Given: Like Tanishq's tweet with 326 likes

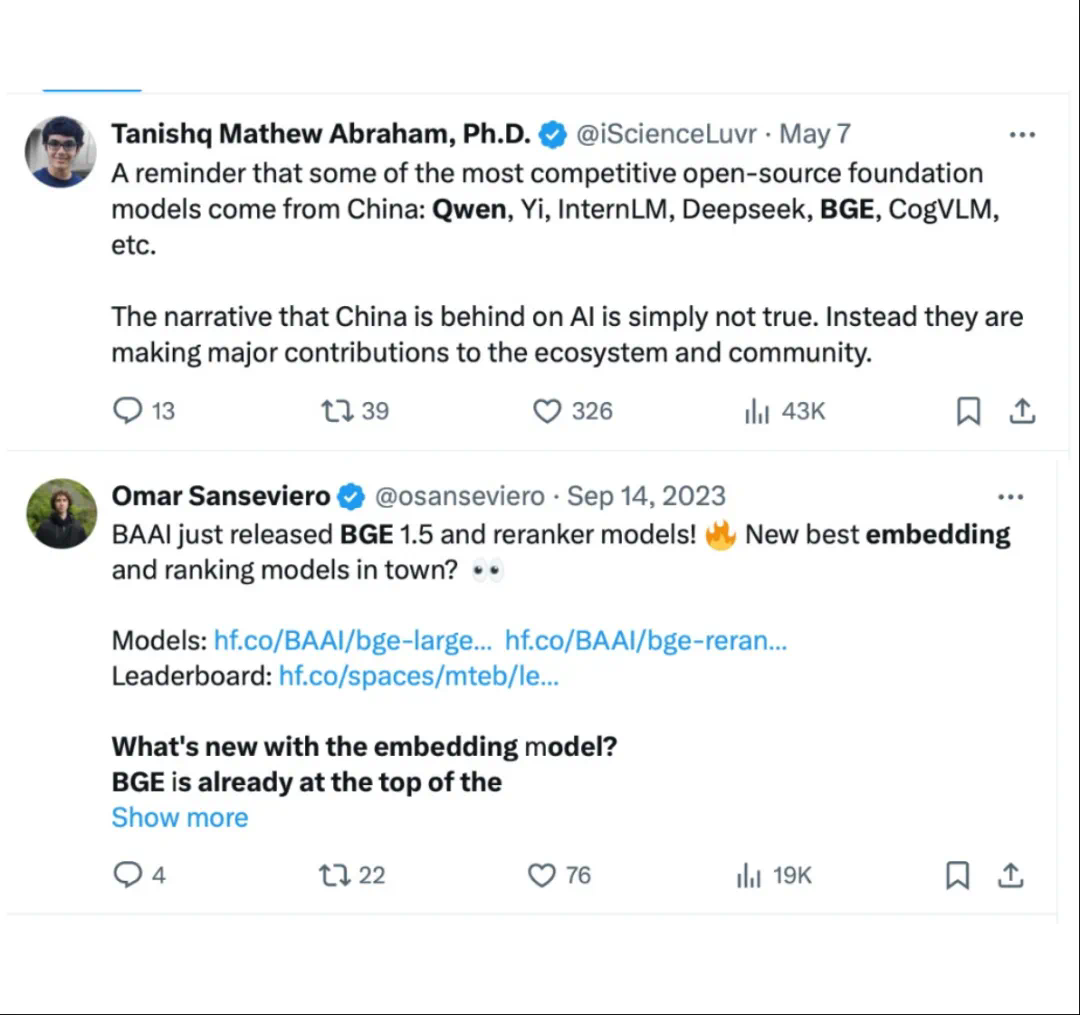Looking at the screenshot, I should (x=547, y=411).
